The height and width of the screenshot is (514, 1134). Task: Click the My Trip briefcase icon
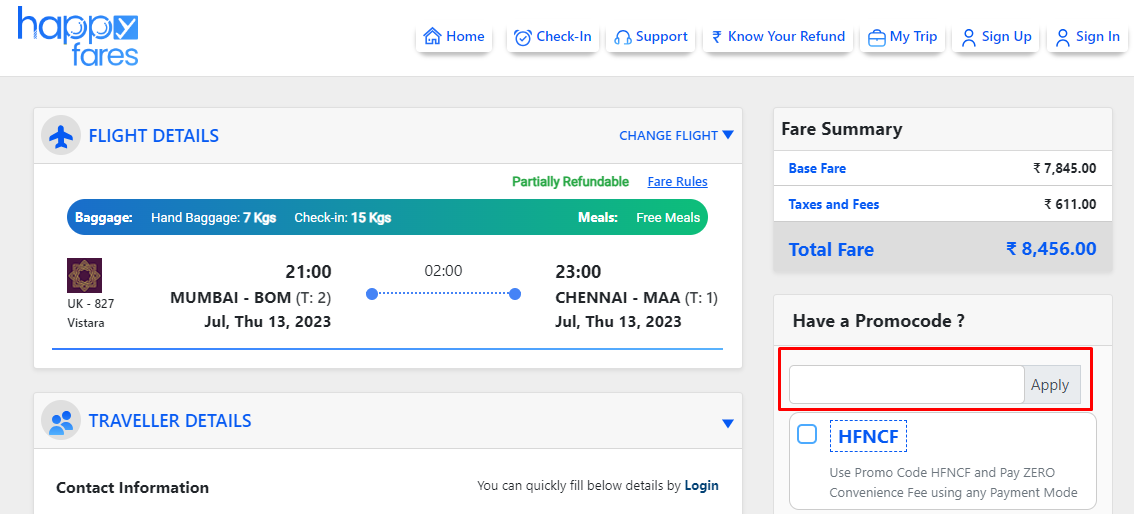[876, 37]
